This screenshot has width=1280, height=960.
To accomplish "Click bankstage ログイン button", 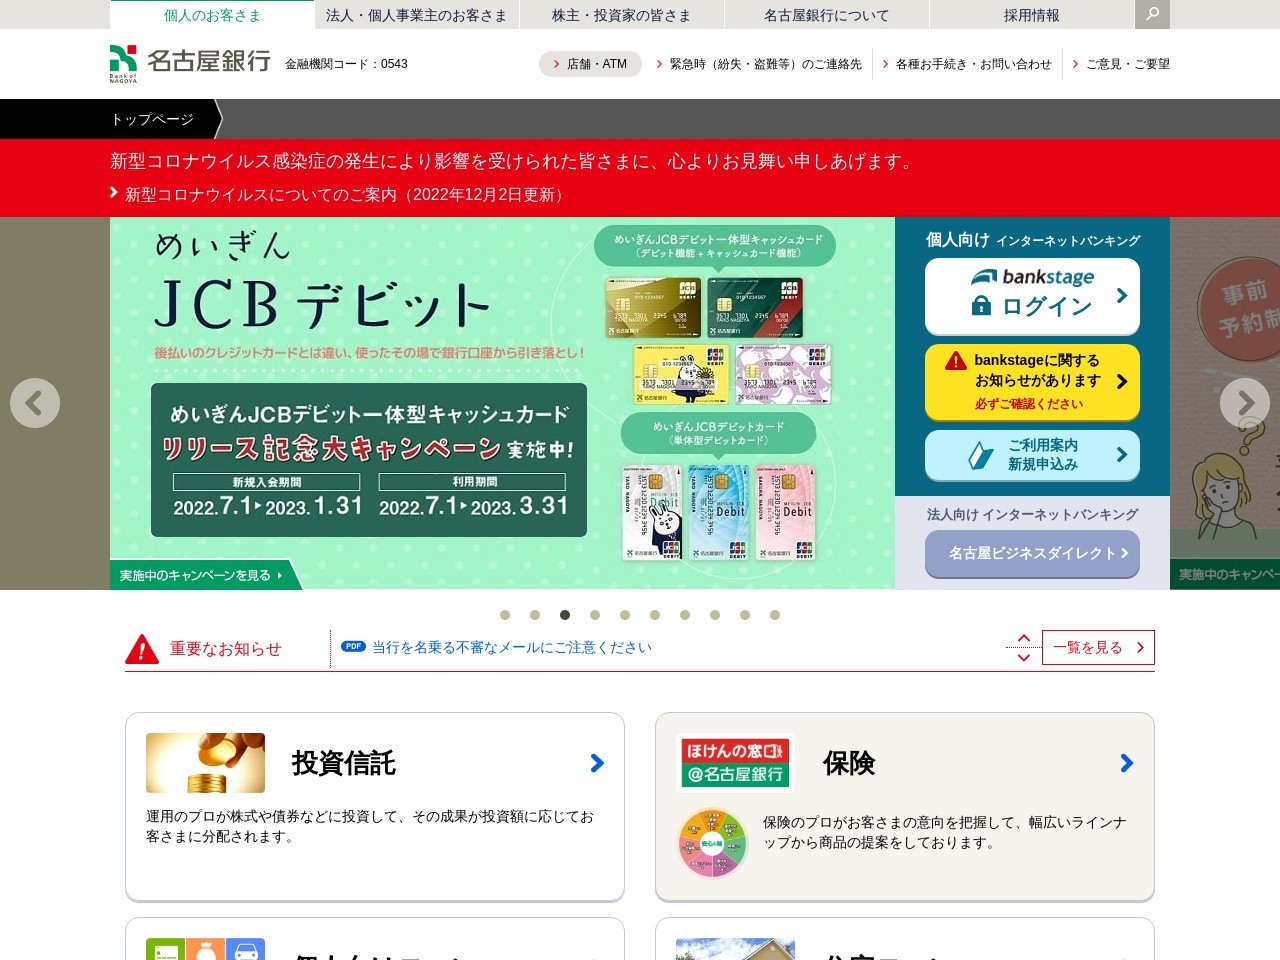I will pyautogui.click(x=1032, y=296).
